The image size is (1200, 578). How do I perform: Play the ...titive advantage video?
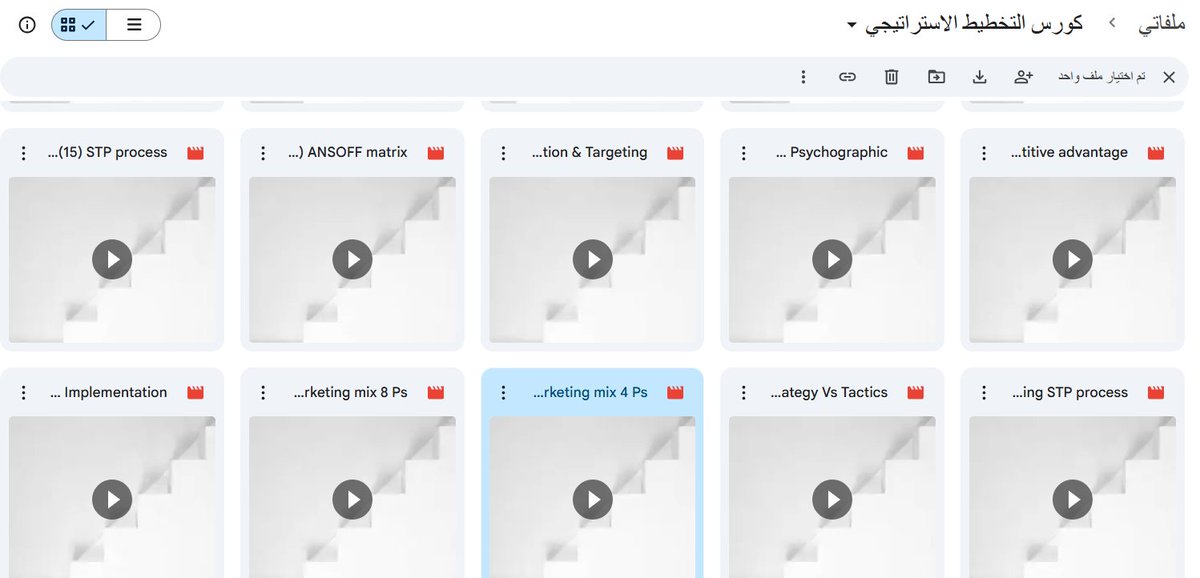(1073, 260)
